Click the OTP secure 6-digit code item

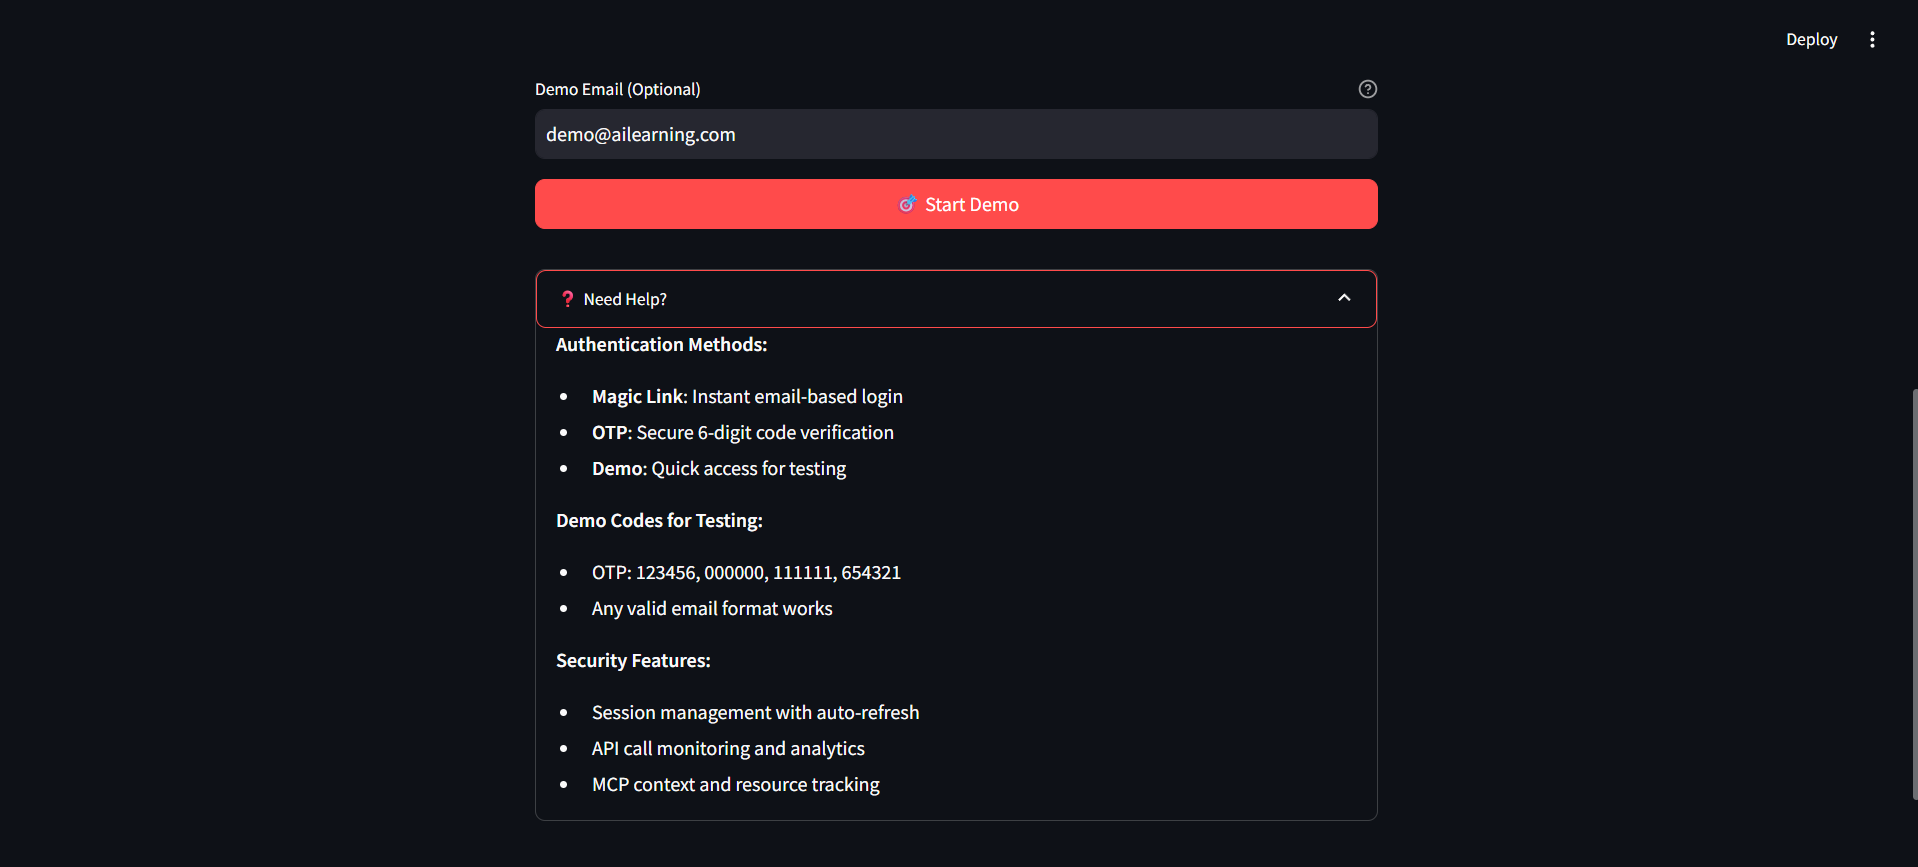coord(742,433)
